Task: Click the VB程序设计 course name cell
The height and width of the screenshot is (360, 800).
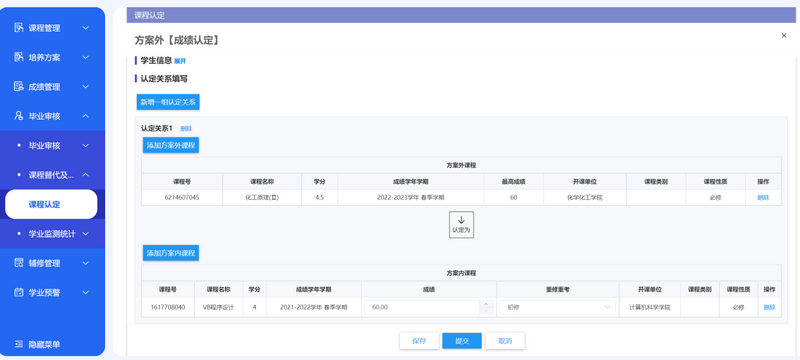Action: click(218, 307)
